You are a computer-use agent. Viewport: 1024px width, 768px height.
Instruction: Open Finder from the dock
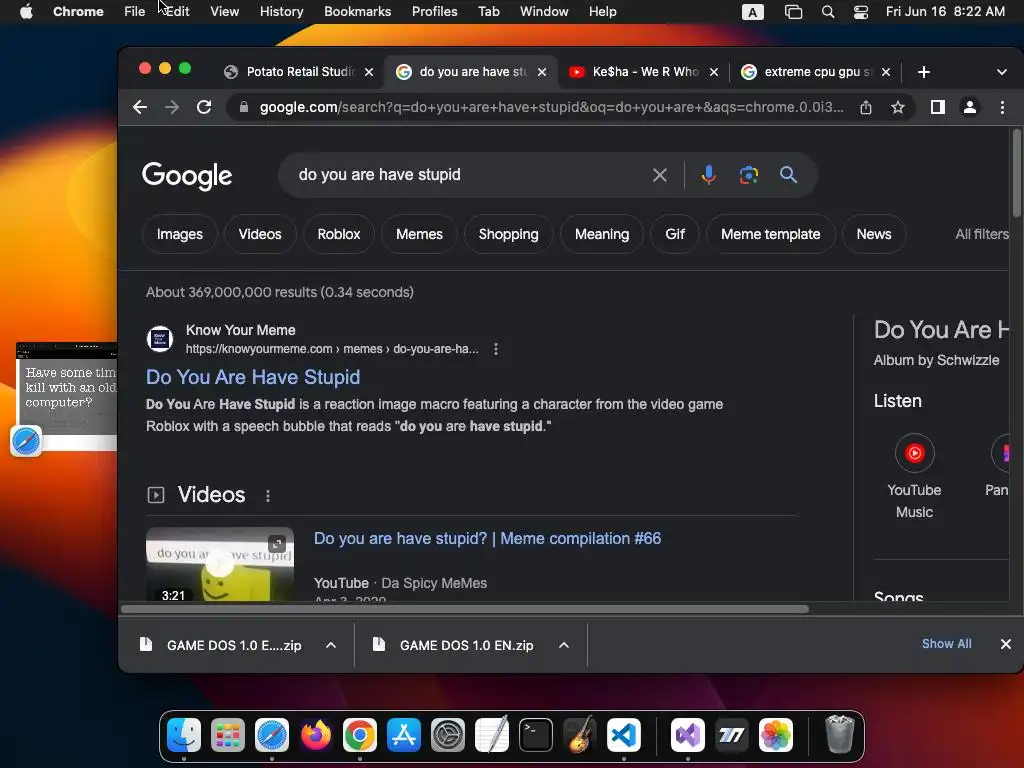[x=184, y=735]
